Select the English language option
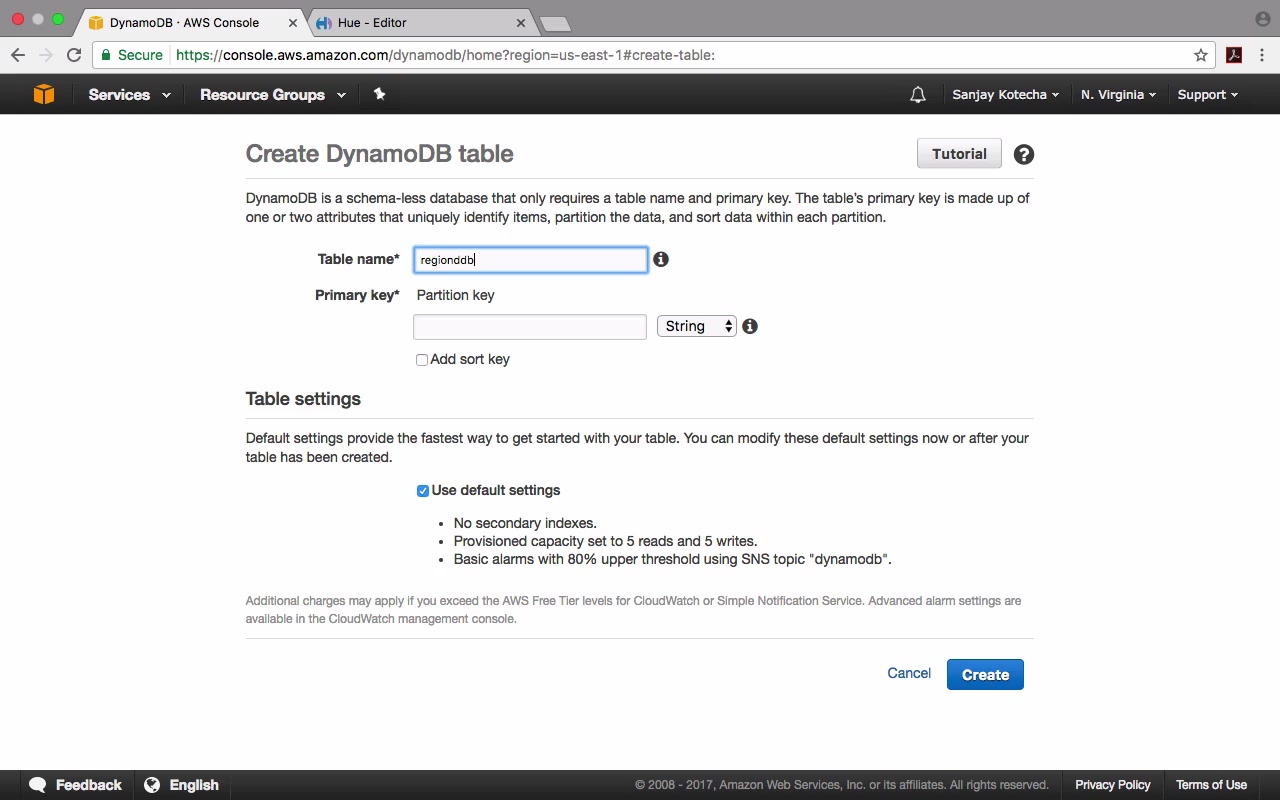The width and height of the screenshot is (1280, 800). pyautogui.click(x=194, y=785)
